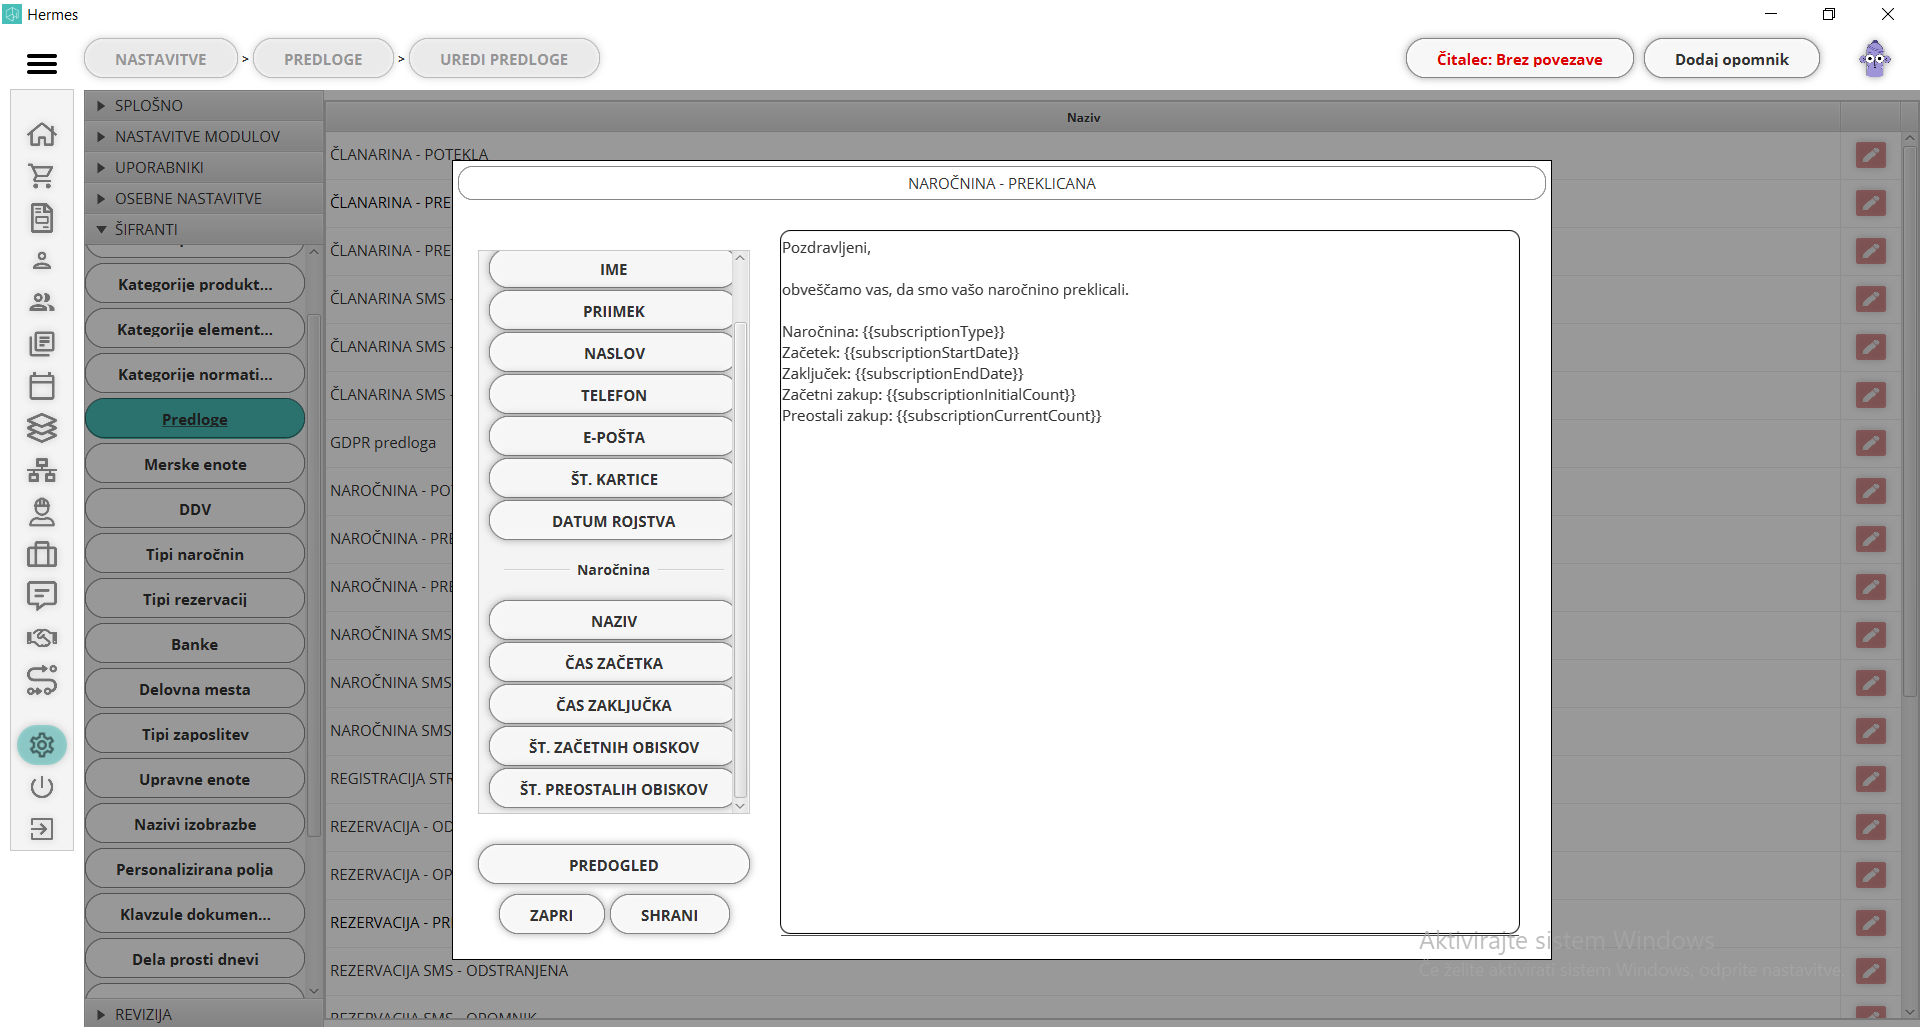Click the power icon in sidebar
The width and height of the screenshot is (1920, 1027).
(41, 787)
